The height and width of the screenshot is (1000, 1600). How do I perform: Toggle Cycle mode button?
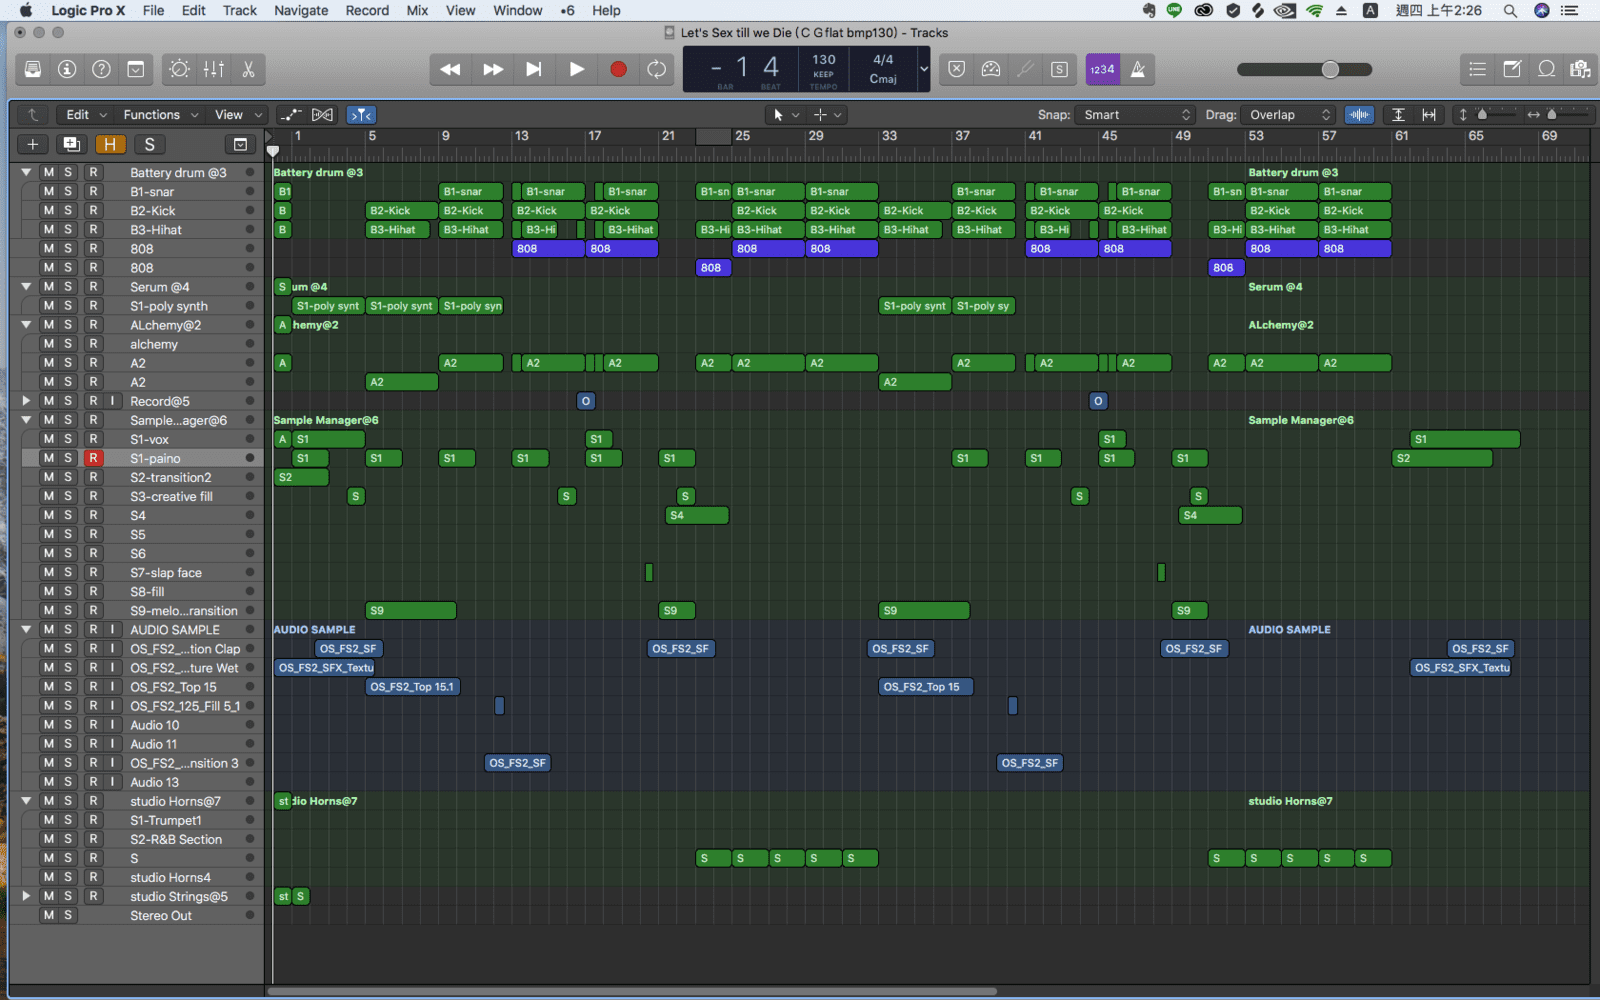coord(656,69)
